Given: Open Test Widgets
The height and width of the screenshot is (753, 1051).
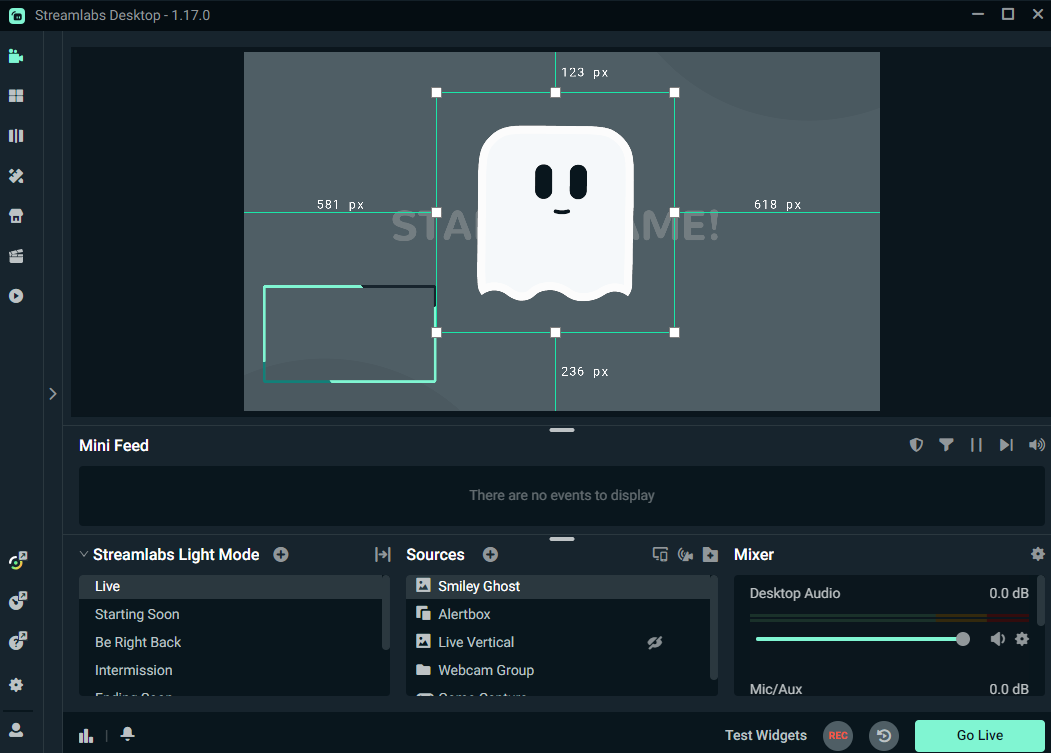Looking at the screenshot, I should [x=766, y=735].
